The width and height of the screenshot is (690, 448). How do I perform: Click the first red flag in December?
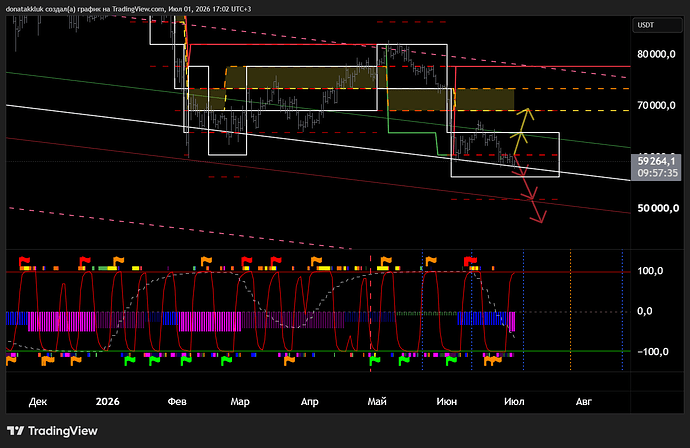[x=24, y=262]
